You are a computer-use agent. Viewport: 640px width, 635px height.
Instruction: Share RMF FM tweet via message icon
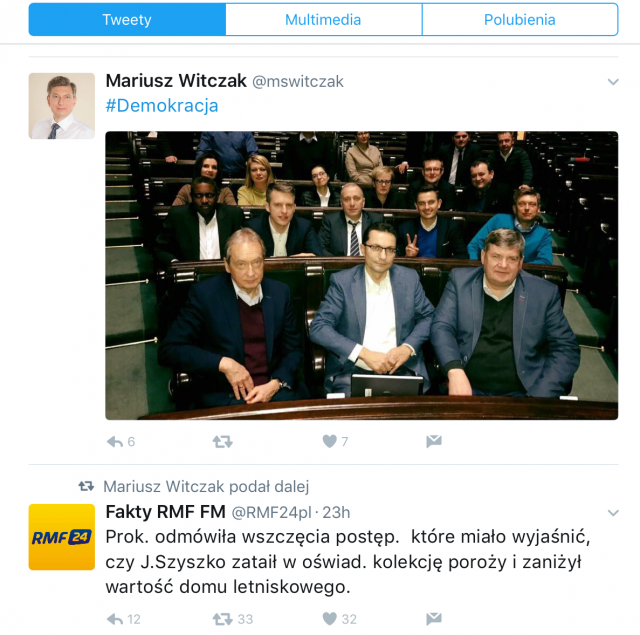[x=434, y=619]
